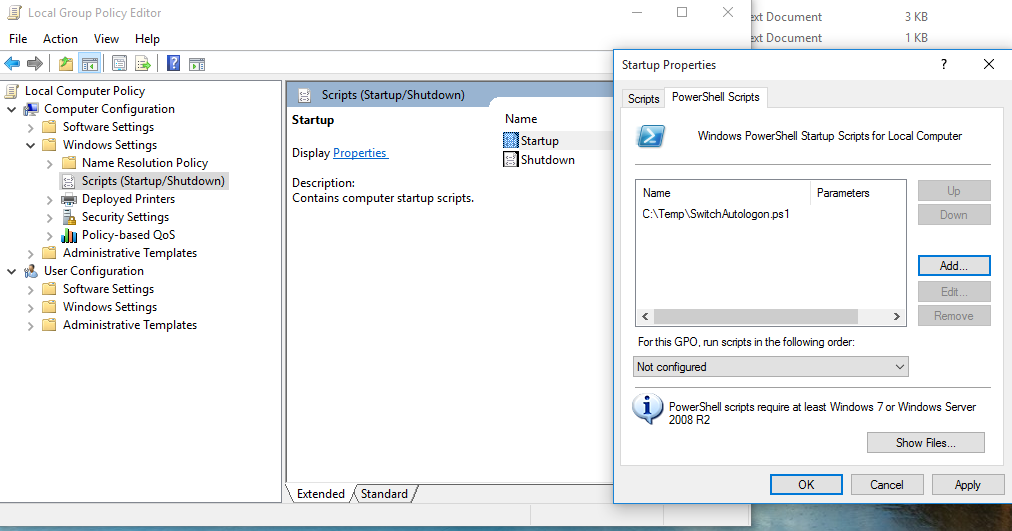The image size is (1012, 531).
Task: Click OK in Startup Properties
Action: [806, 485]
